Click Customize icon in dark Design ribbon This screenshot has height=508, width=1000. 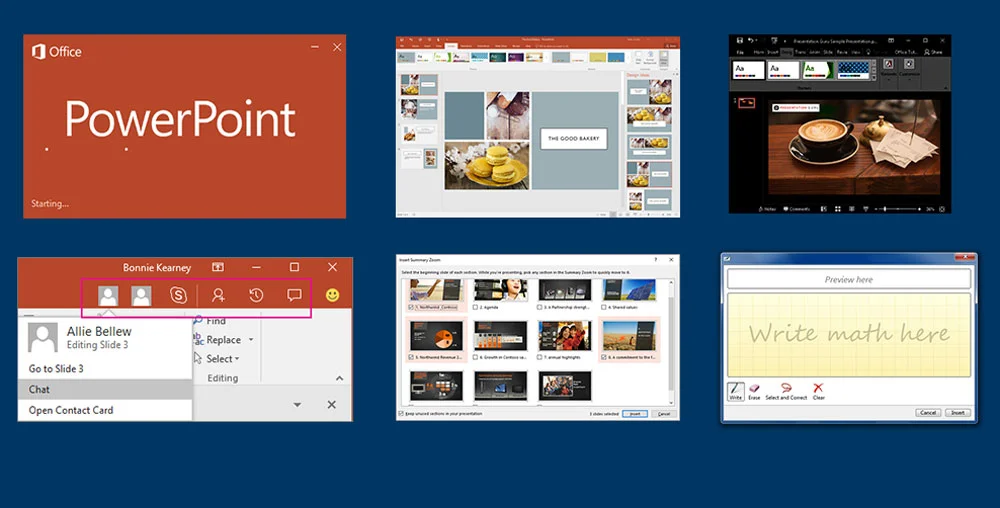(x=909, y=64)
